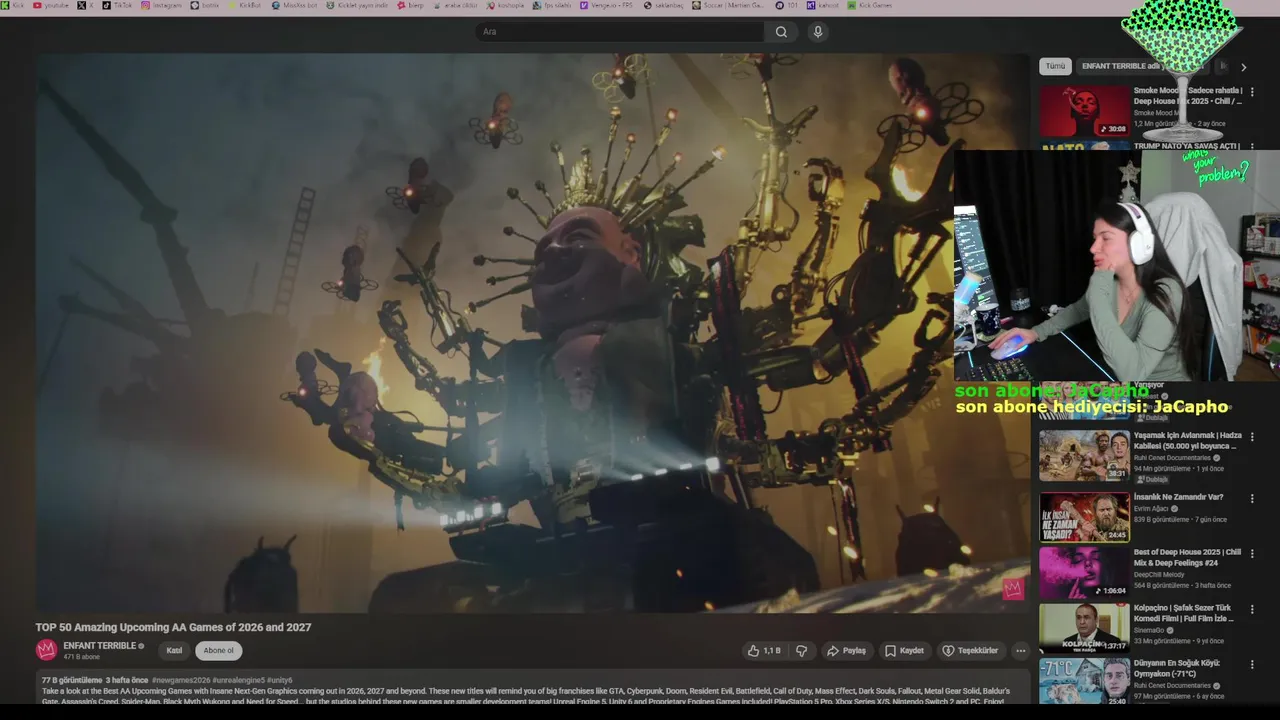Click the Kolpaçino video title text
This screenshot has height=720, width=1280.
[1184, 613]
